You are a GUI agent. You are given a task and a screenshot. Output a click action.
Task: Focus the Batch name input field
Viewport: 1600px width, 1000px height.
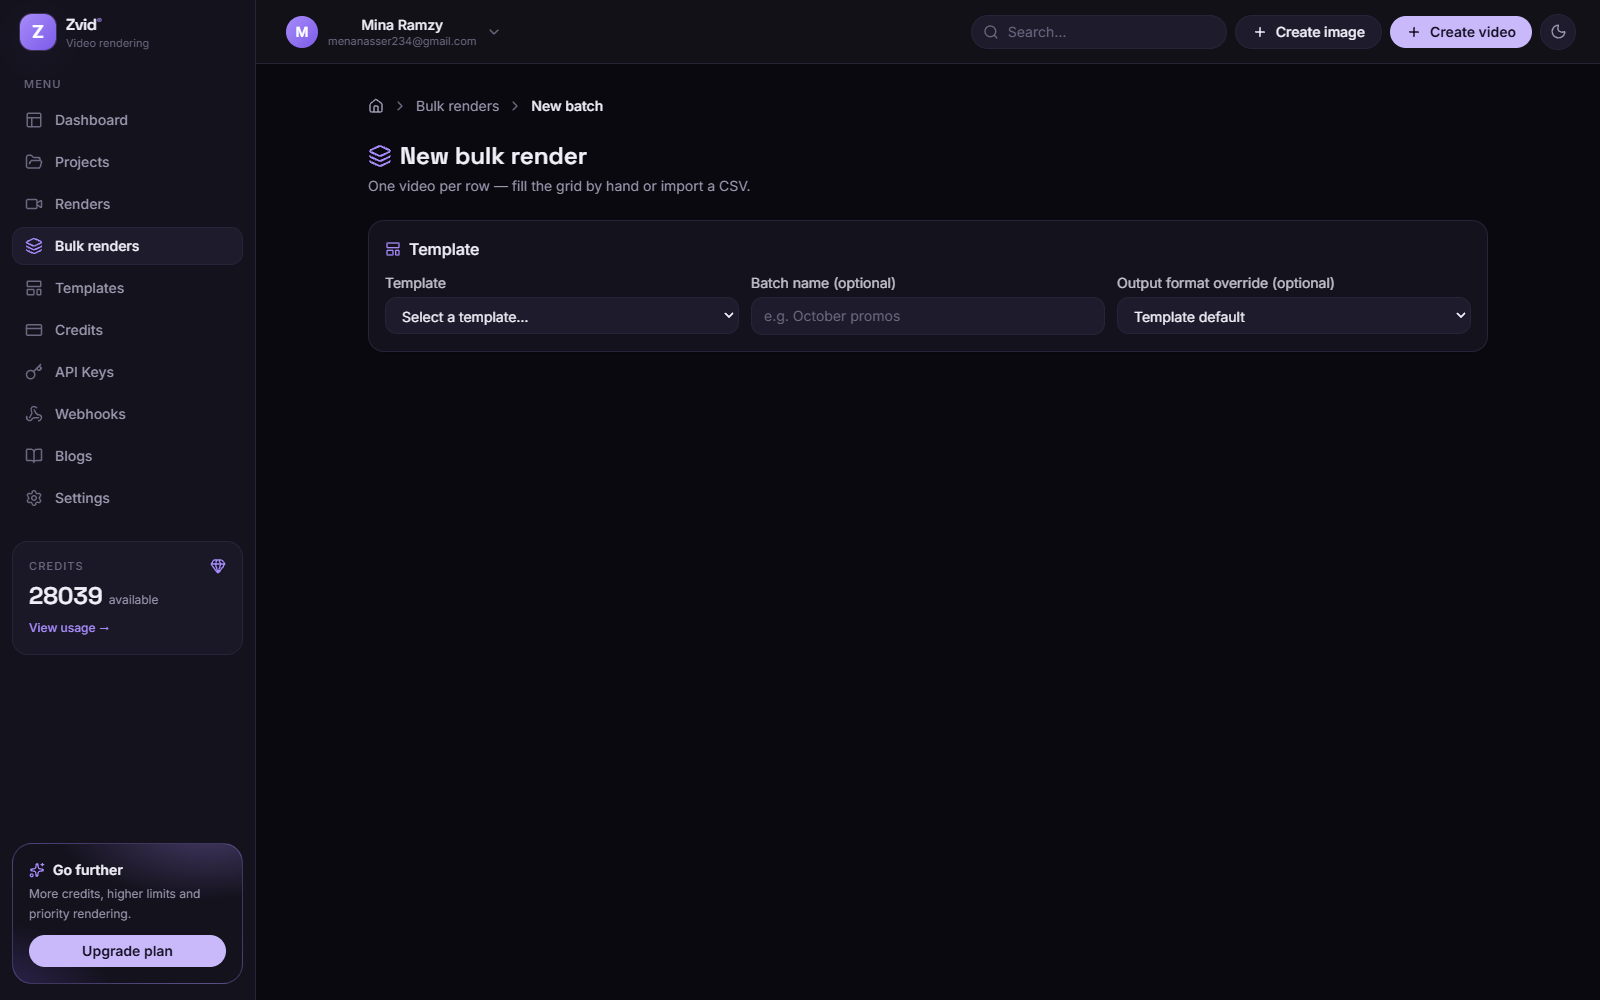927,316
